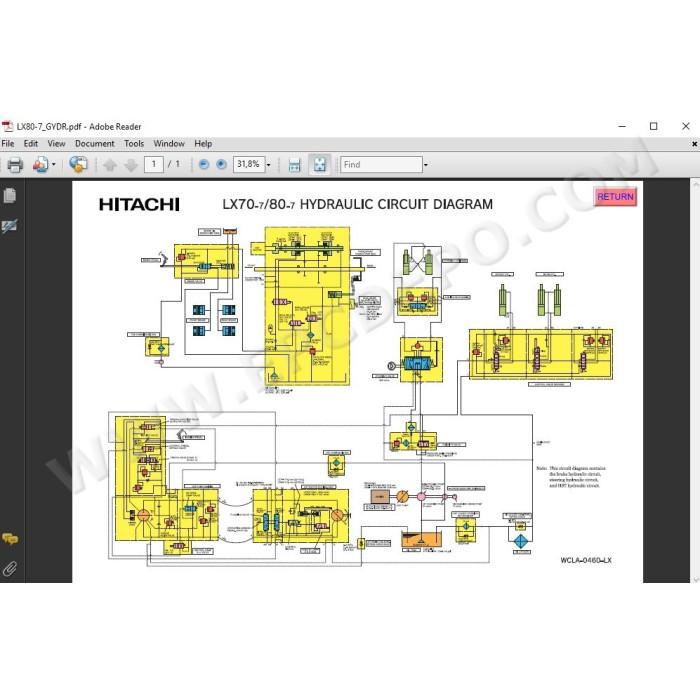
Task: Open the Tools menu
Action: coord(134,144)
